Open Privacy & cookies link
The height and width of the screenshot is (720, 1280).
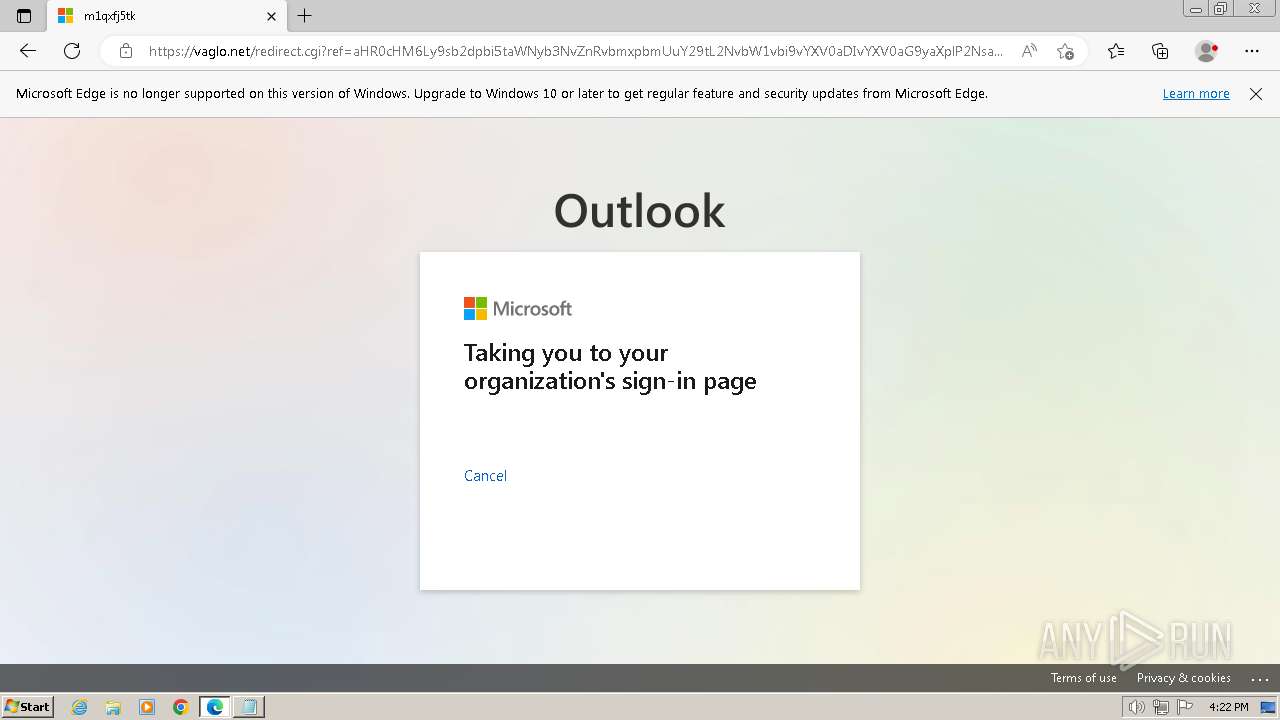pos(1183,678)
